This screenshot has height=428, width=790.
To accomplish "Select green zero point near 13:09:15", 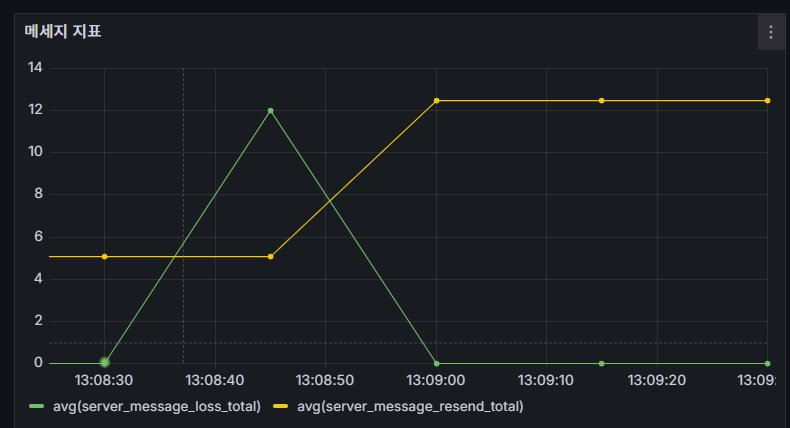I will pyautogui.click(x=602, y=363).
